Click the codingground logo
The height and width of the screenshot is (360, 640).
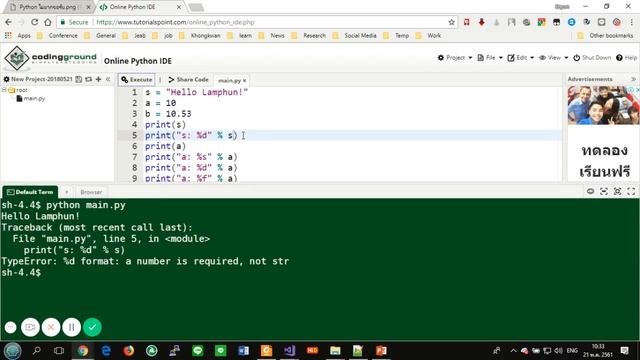pyautogui.click(x=51, y=58)
